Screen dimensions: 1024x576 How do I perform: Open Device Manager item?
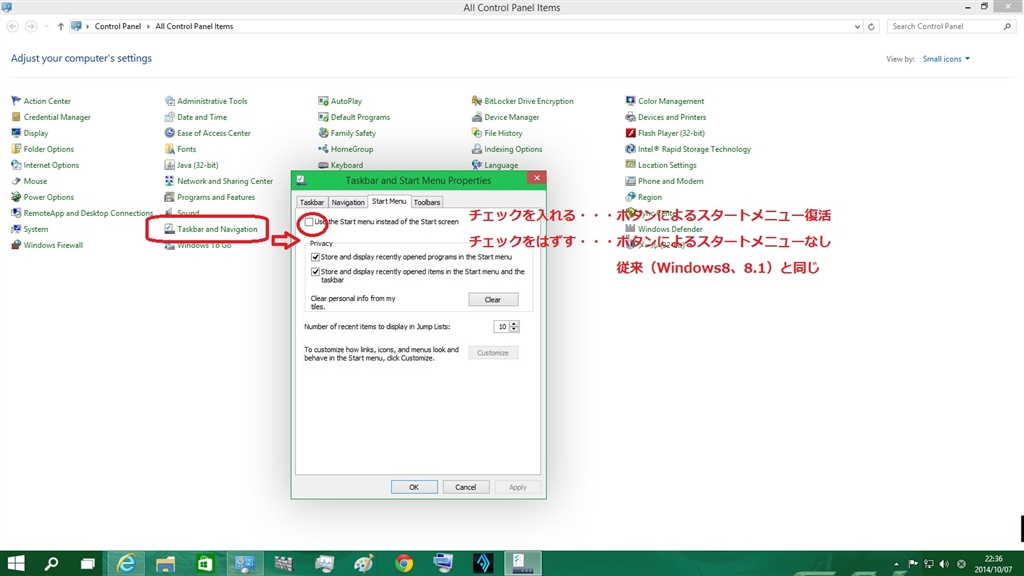(505, 117)
